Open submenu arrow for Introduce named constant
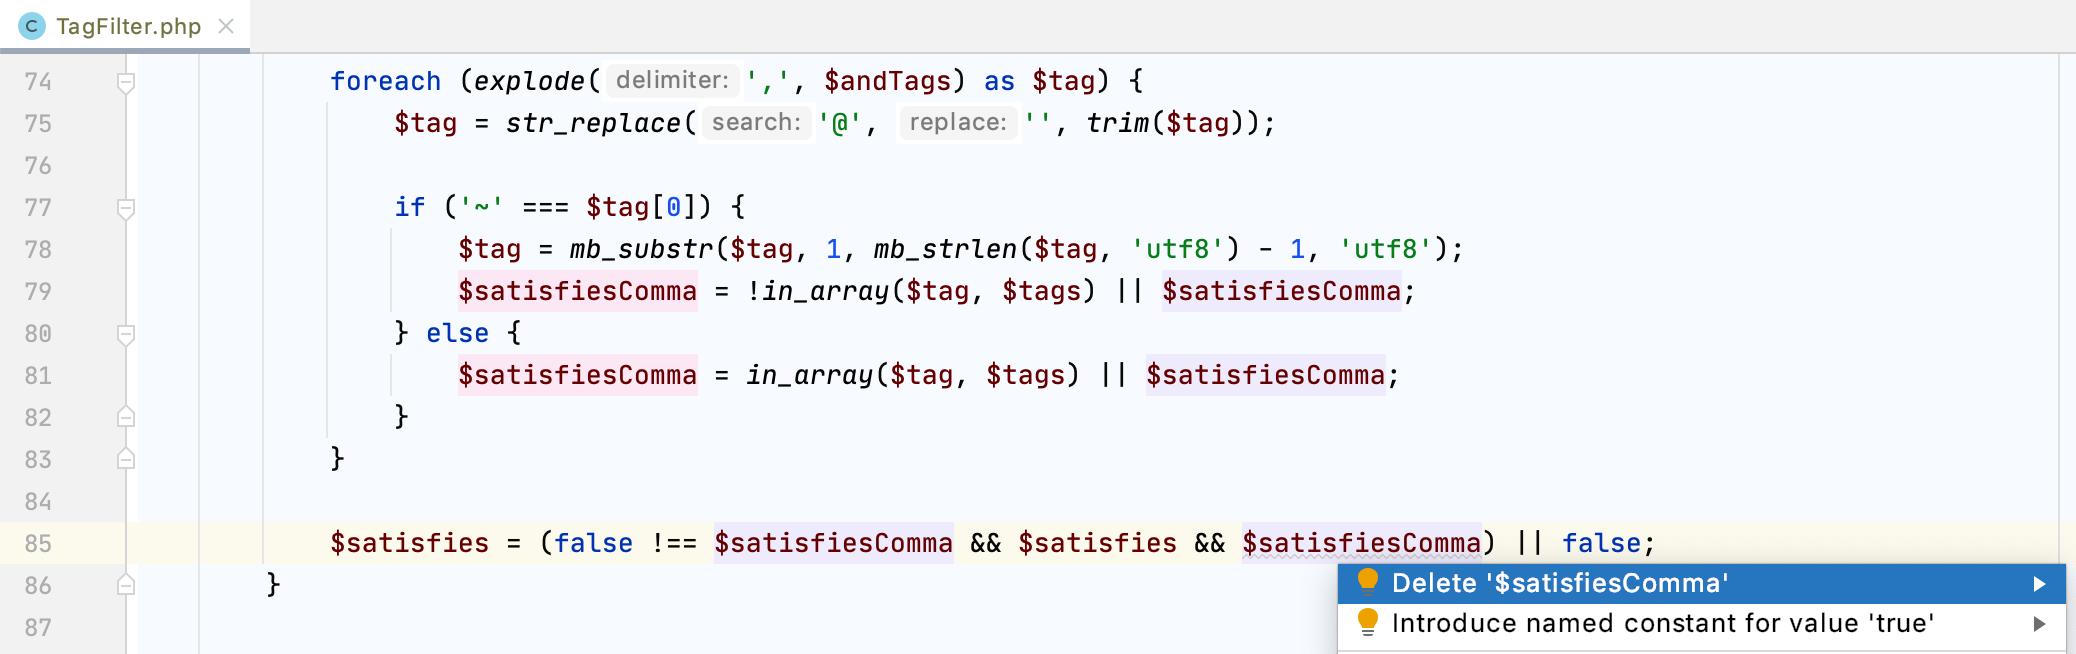 click(x=2039, y=624)
